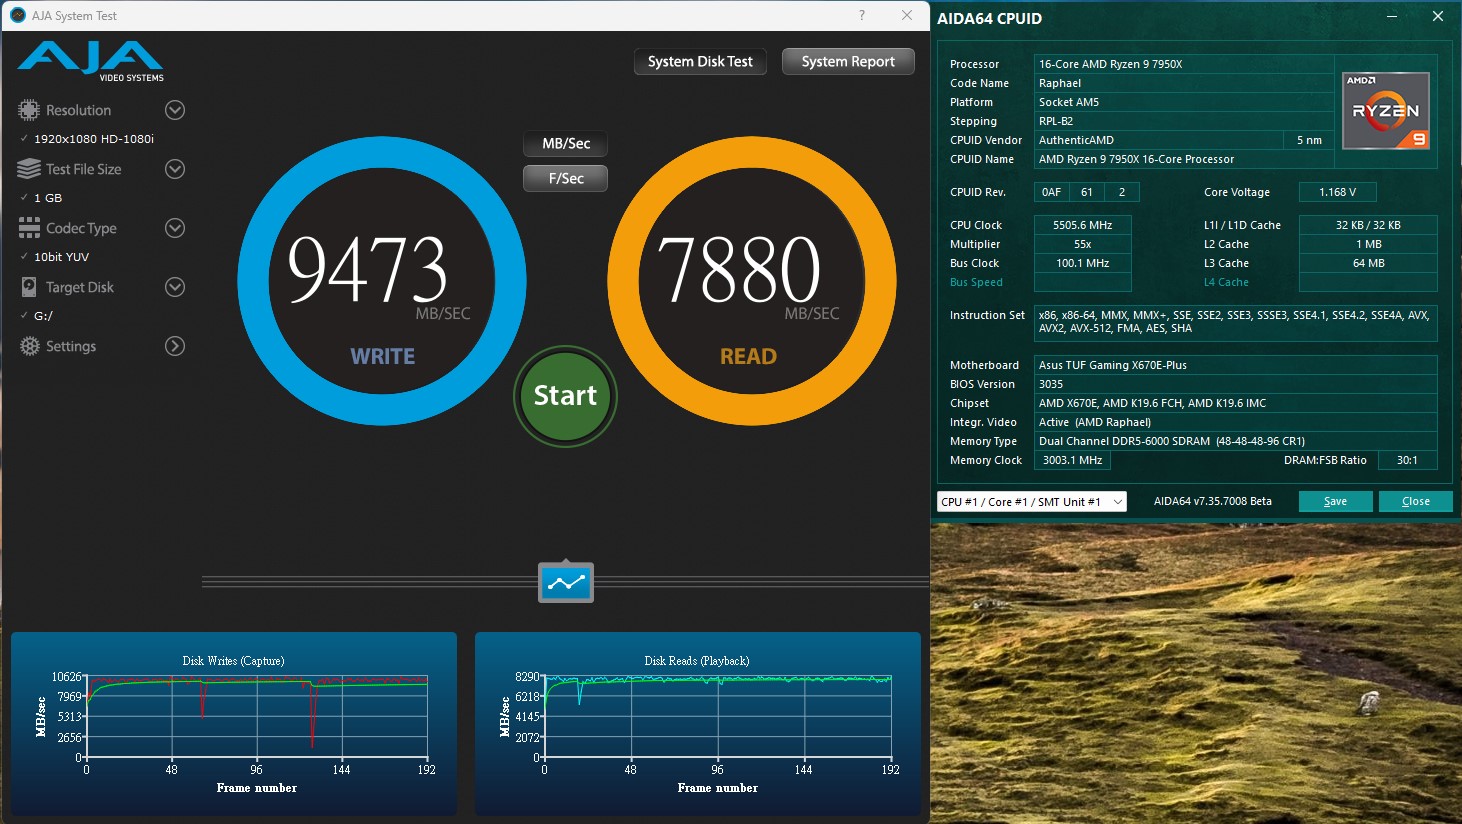Click the 5 nm process value
1462x824 pixels.
click(x=1309, y=140)
